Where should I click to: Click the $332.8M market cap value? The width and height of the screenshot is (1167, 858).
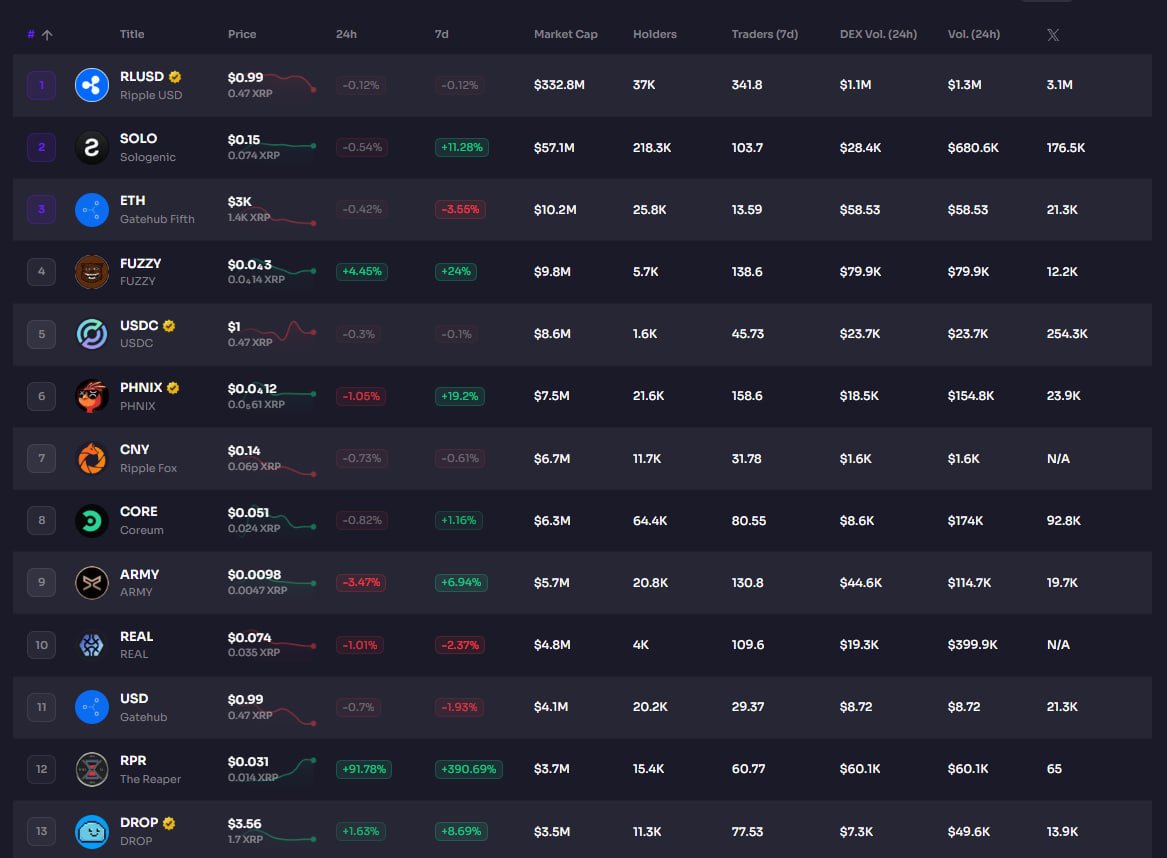pos(559,85)
